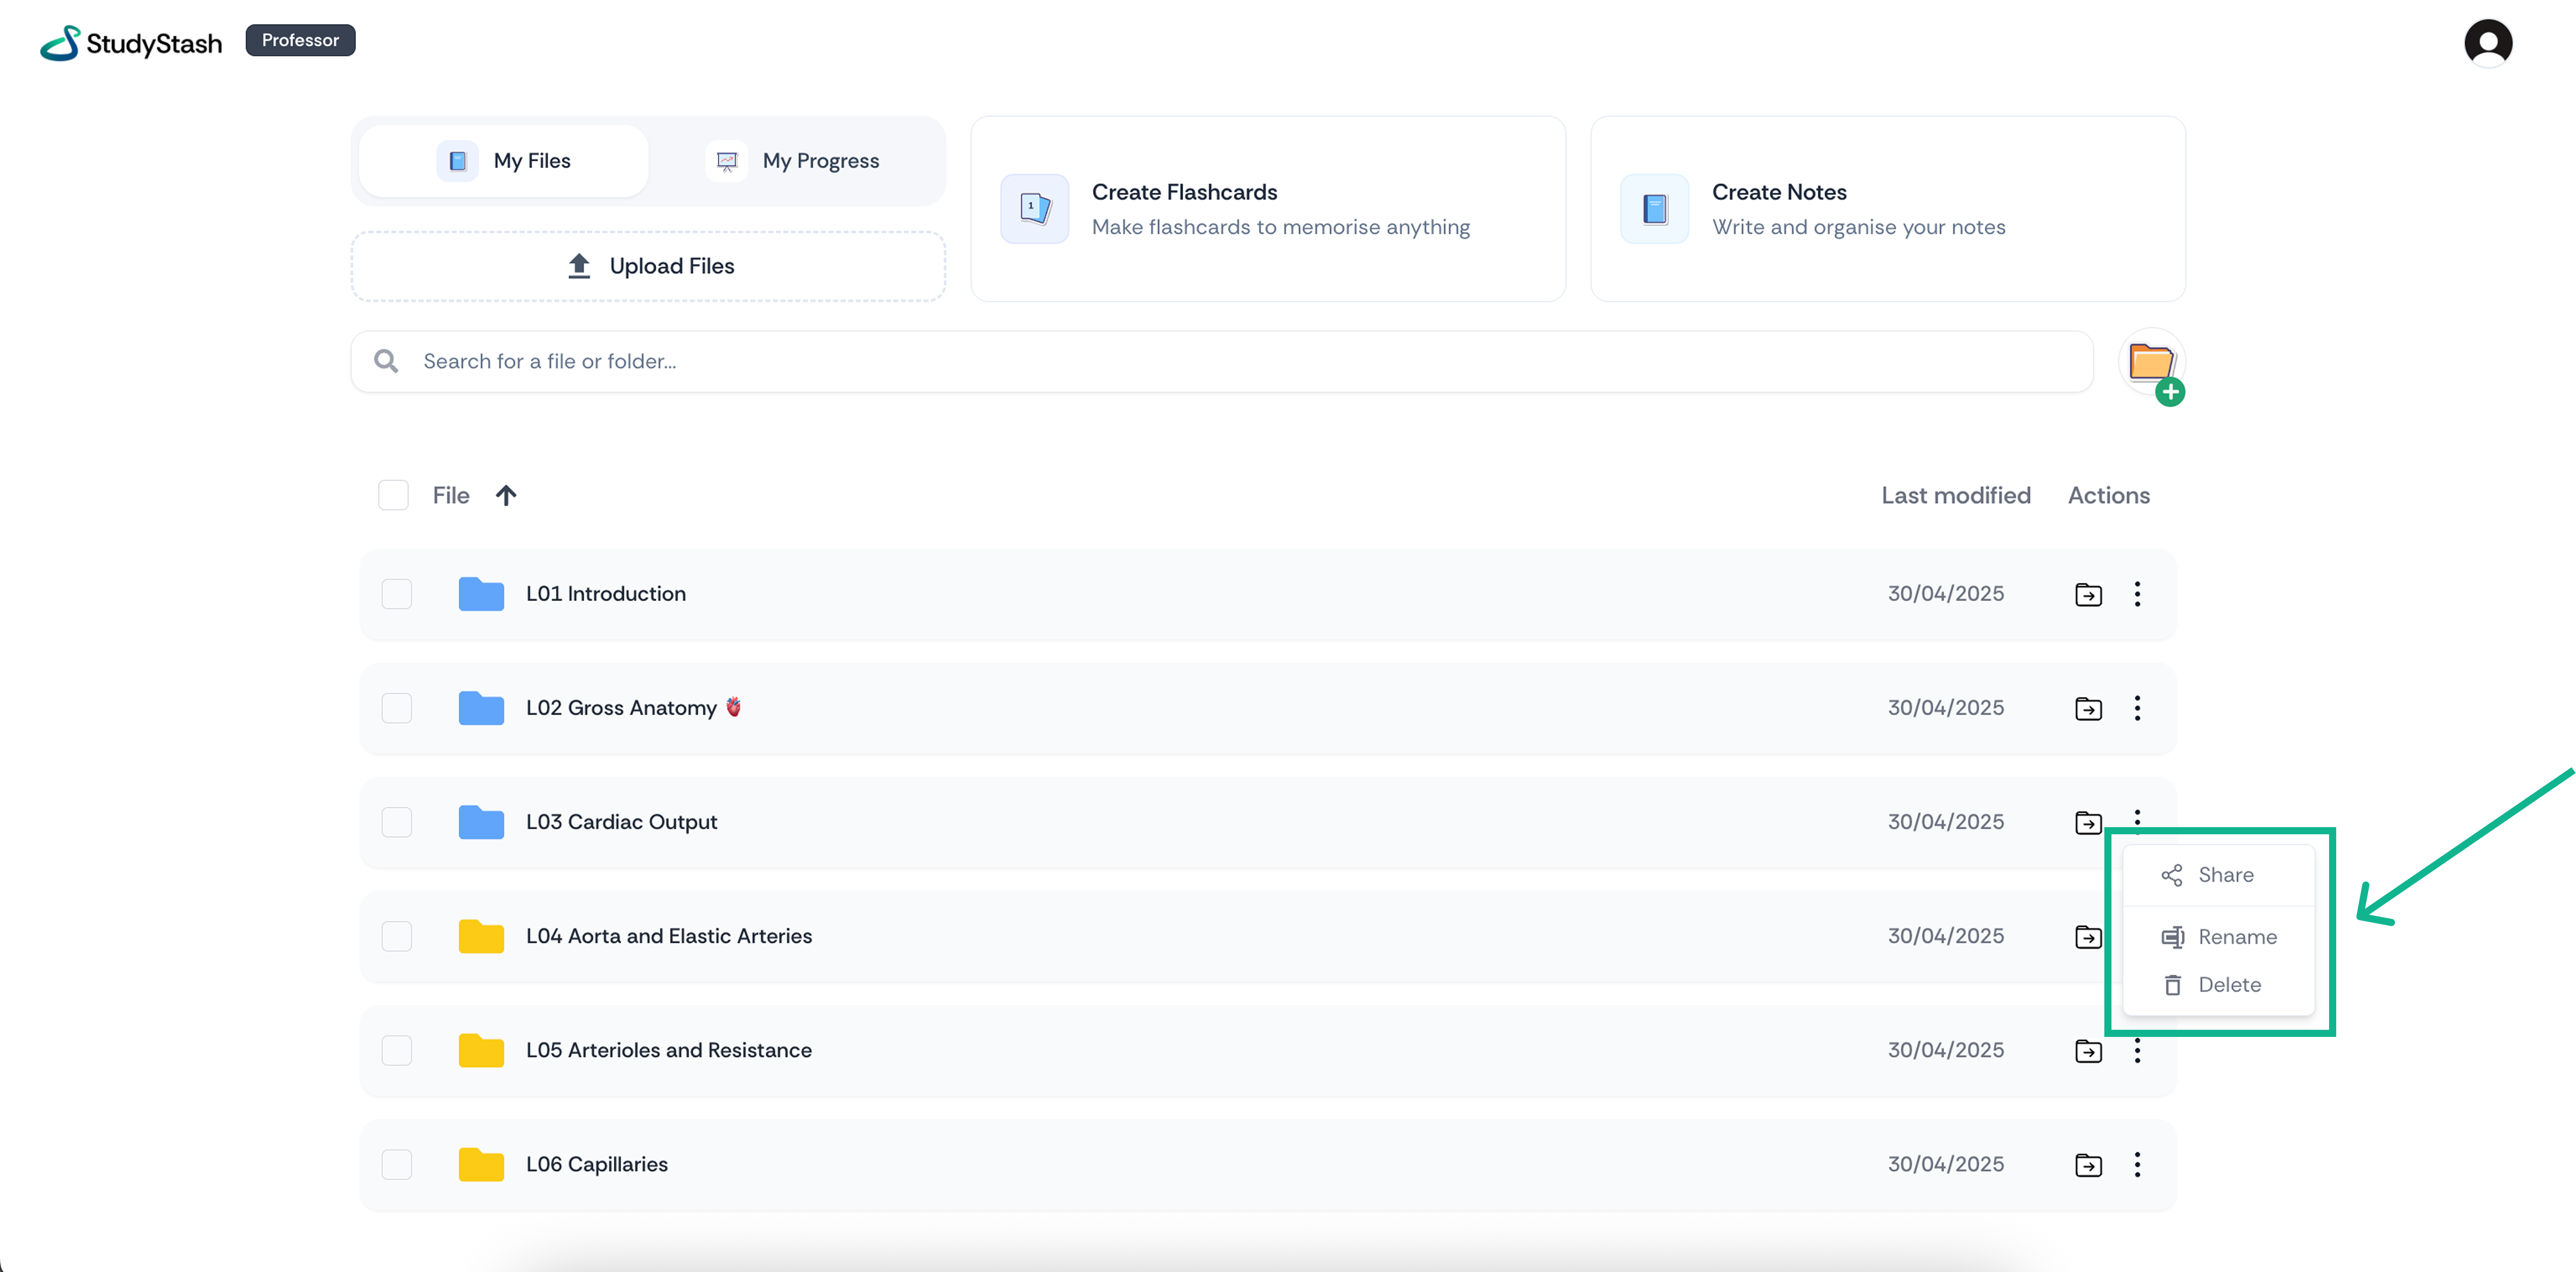
Task: Click the StudyStash logo
Action: tap(131, 43)
